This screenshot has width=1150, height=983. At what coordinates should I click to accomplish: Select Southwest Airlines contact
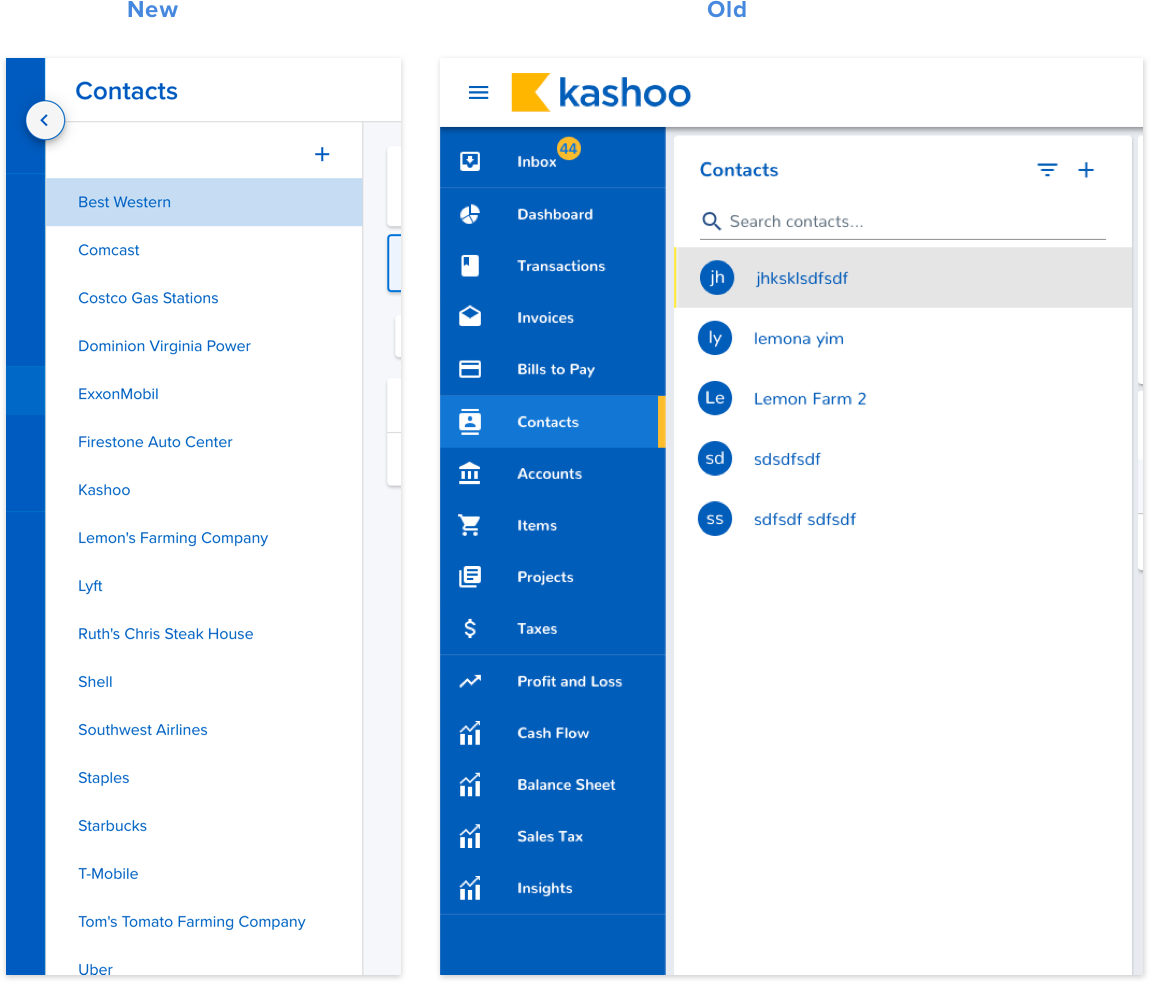click(204, 729)
